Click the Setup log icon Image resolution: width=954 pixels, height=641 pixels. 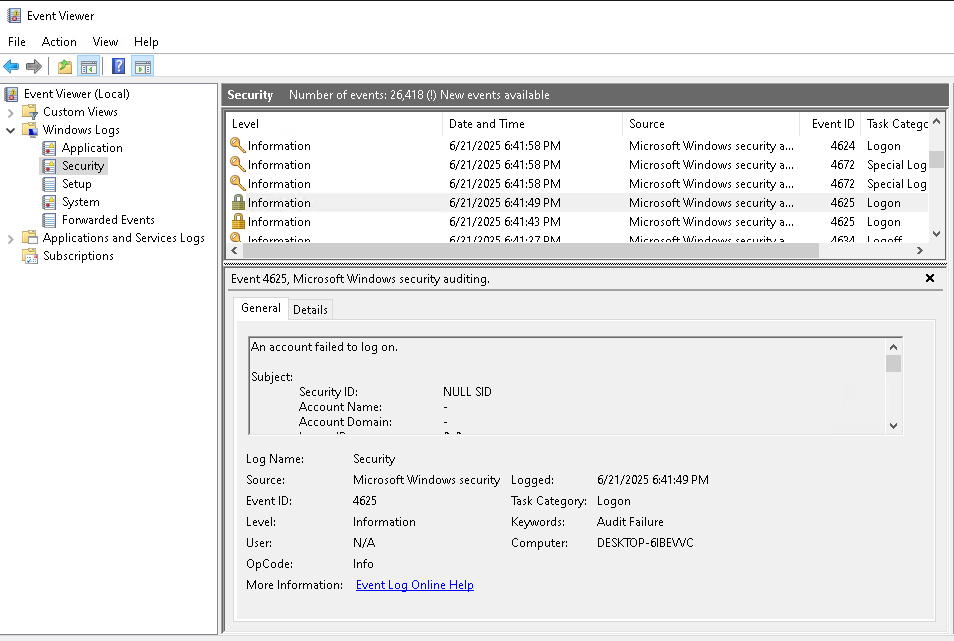(x=49, y=184)
